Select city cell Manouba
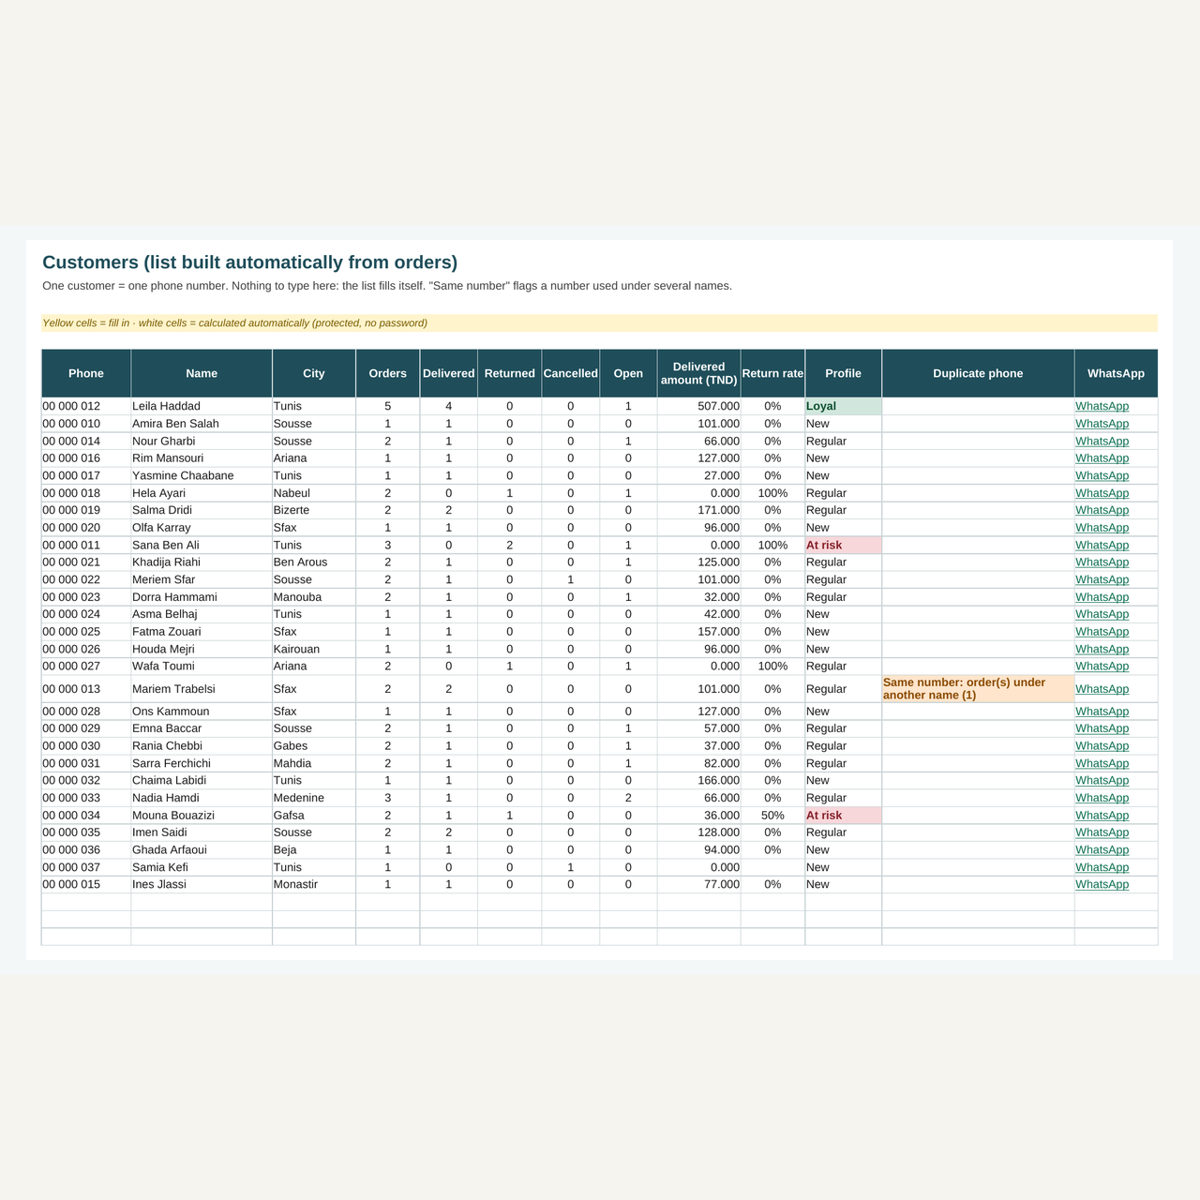Viewport: 1200px width, 1200px height. pyautogui.click(x=314, y=597)
